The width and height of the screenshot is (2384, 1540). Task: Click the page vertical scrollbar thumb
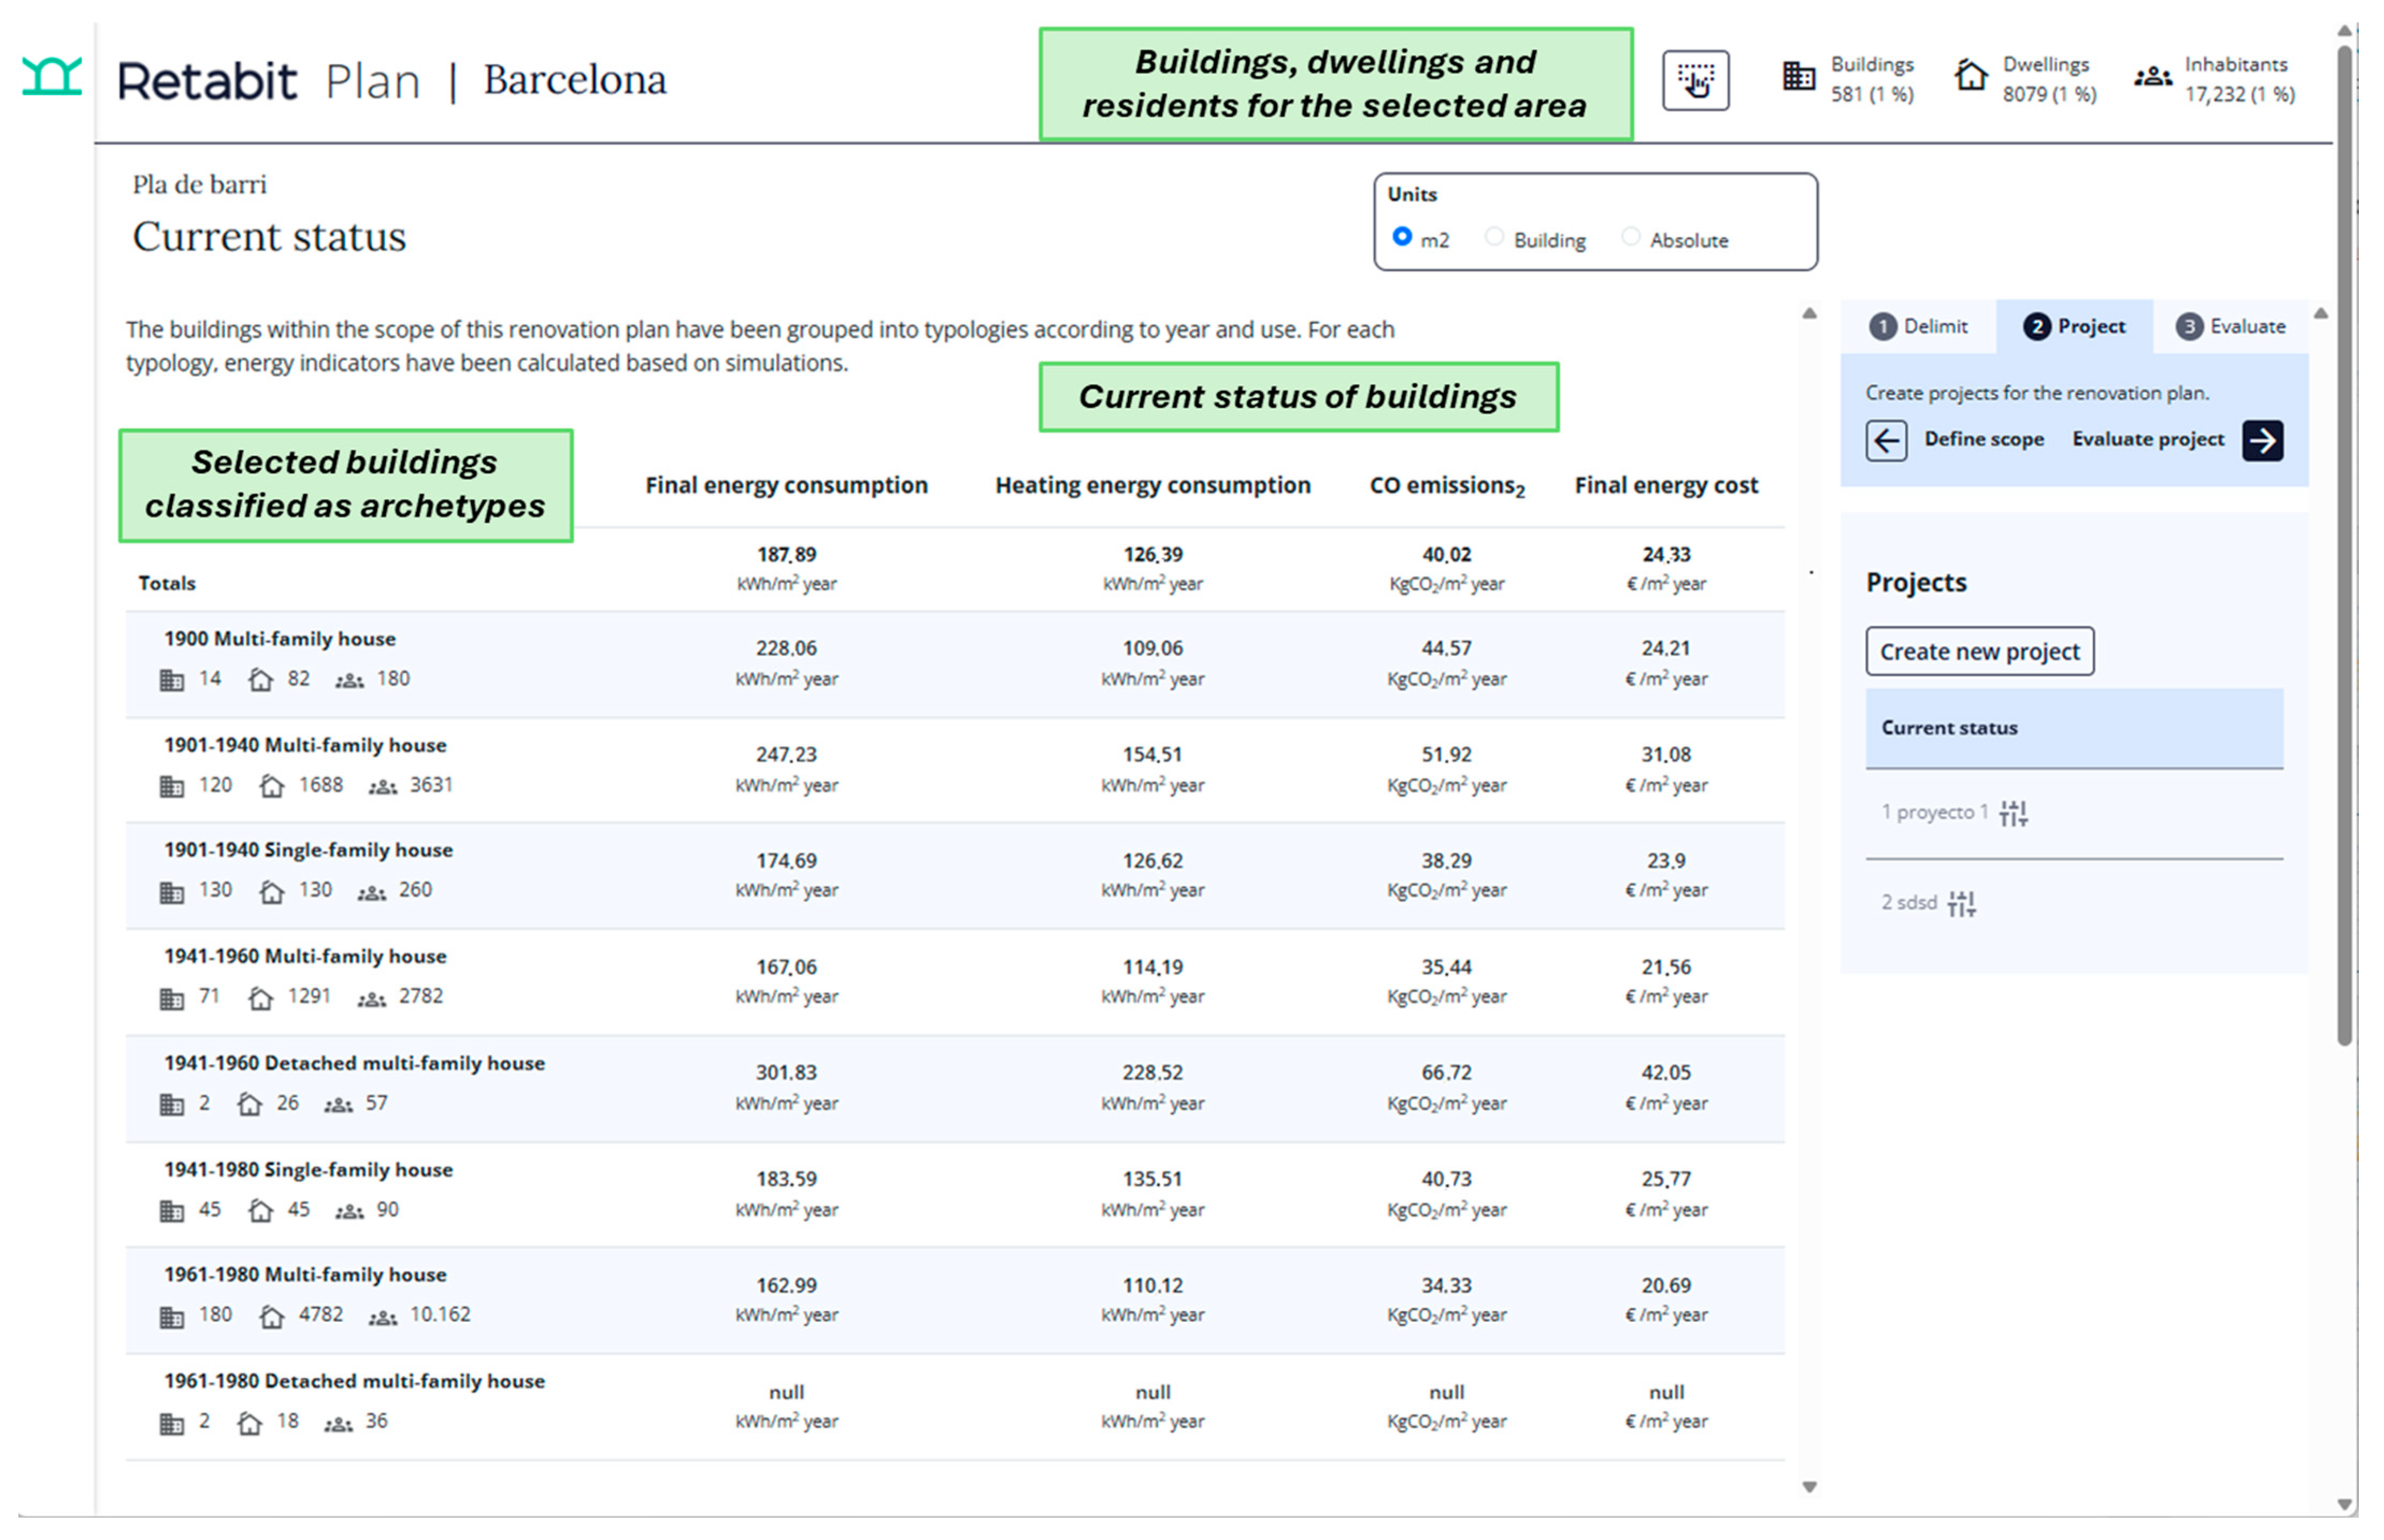click(2345, 545)
